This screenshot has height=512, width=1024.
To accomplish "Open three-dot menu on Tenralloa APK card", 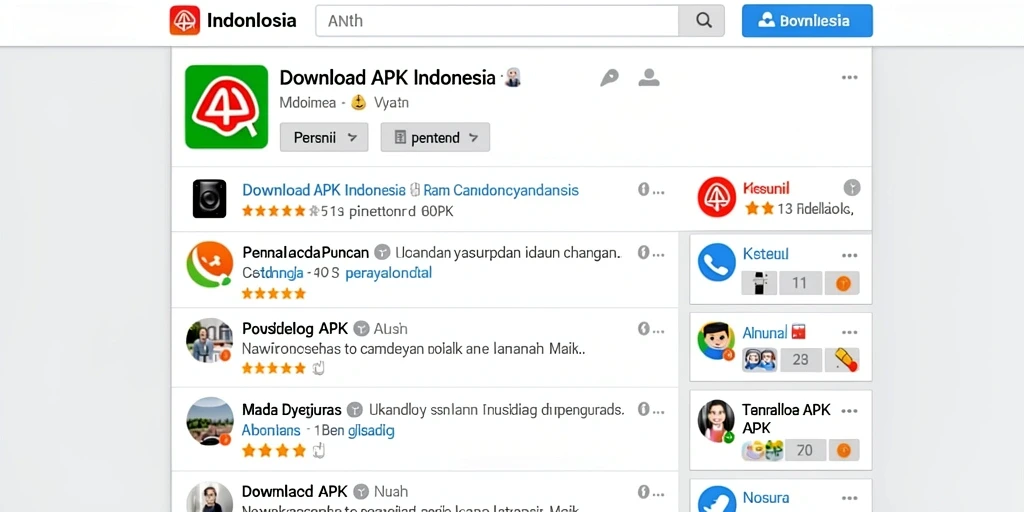I will (850, 411).
